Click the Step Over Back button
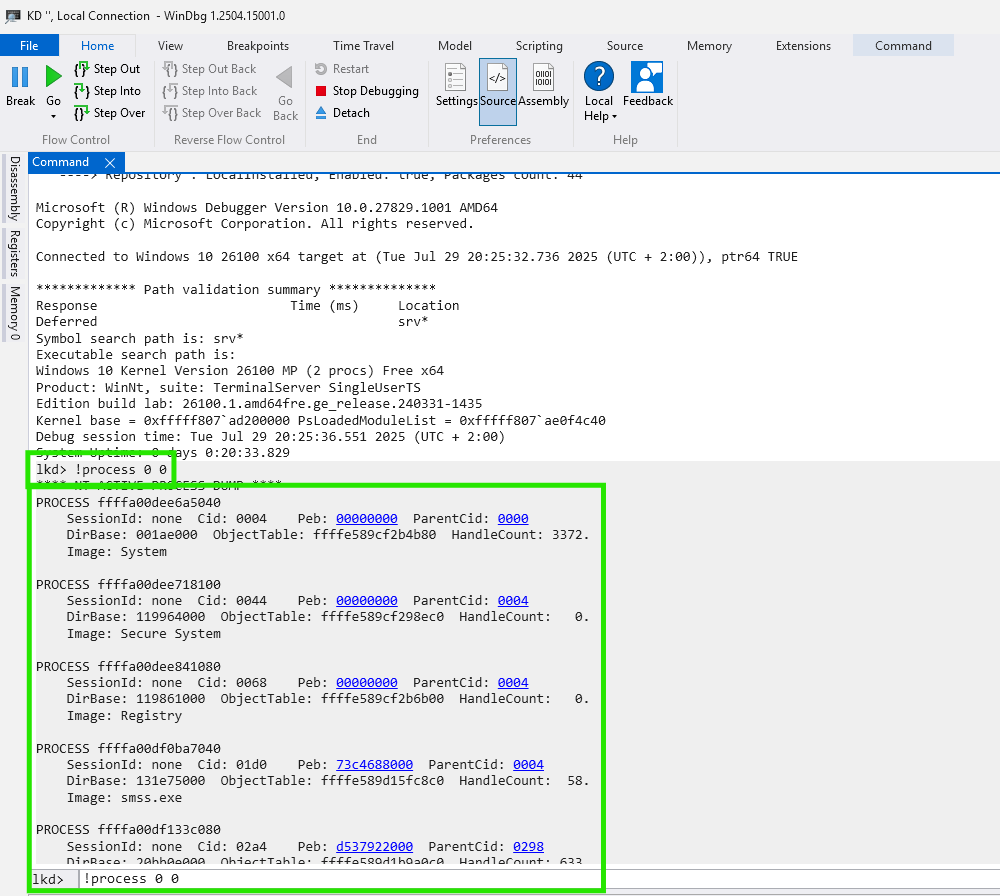 [212, 113]
